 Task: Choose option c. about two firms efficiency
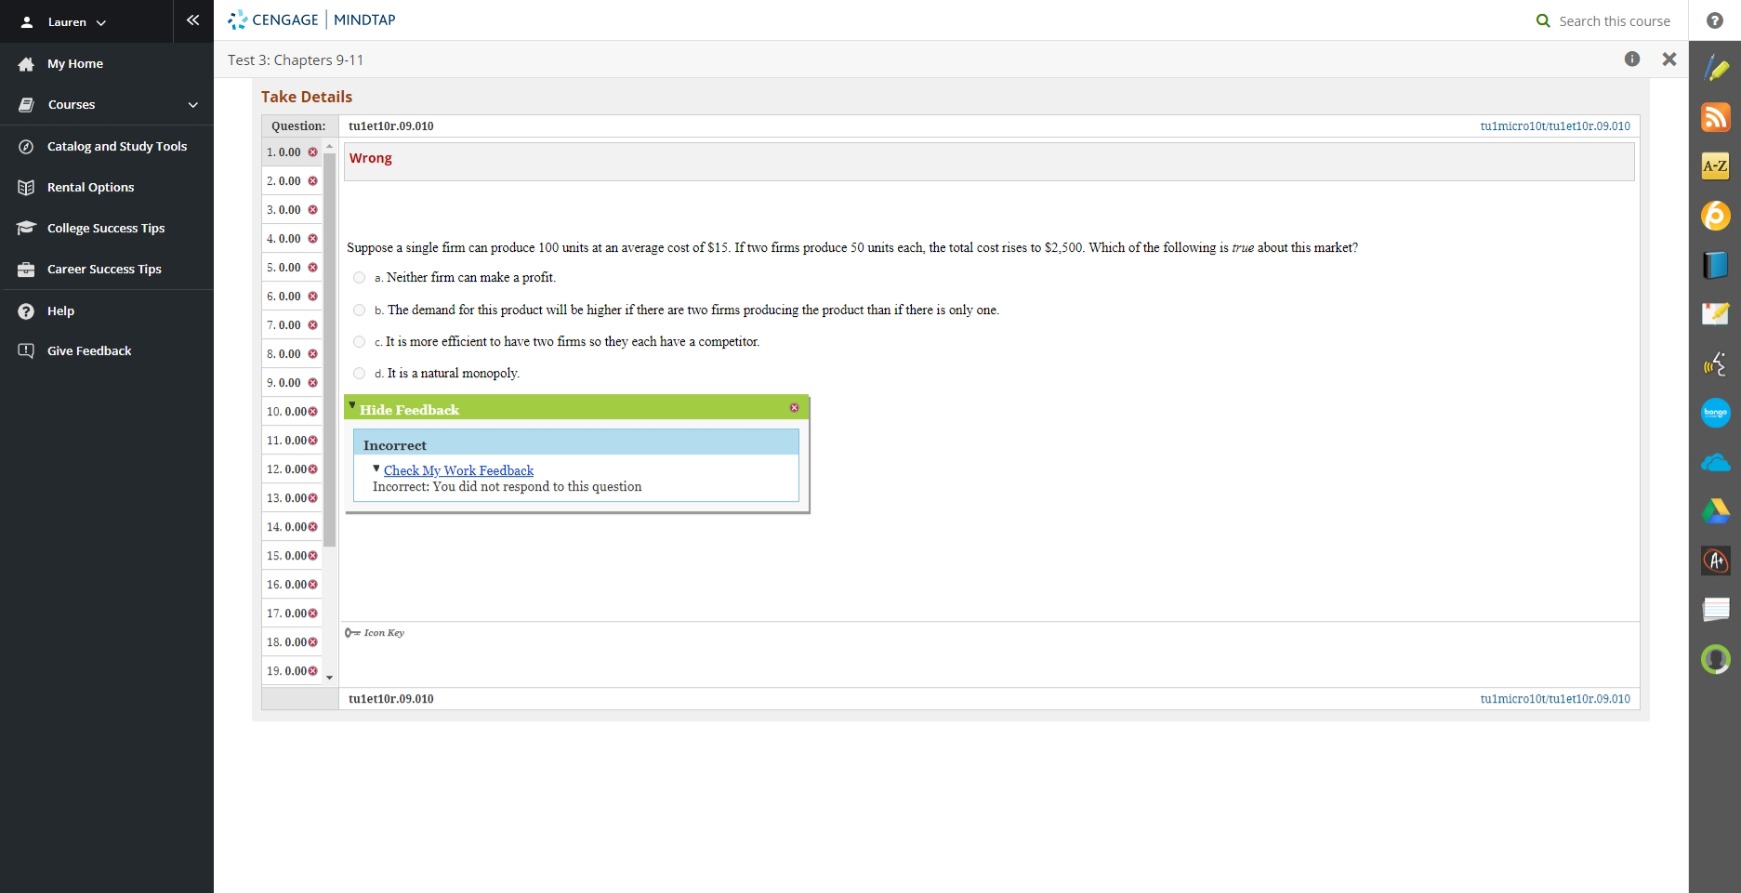pyautogui.click(x=359, y=342)
